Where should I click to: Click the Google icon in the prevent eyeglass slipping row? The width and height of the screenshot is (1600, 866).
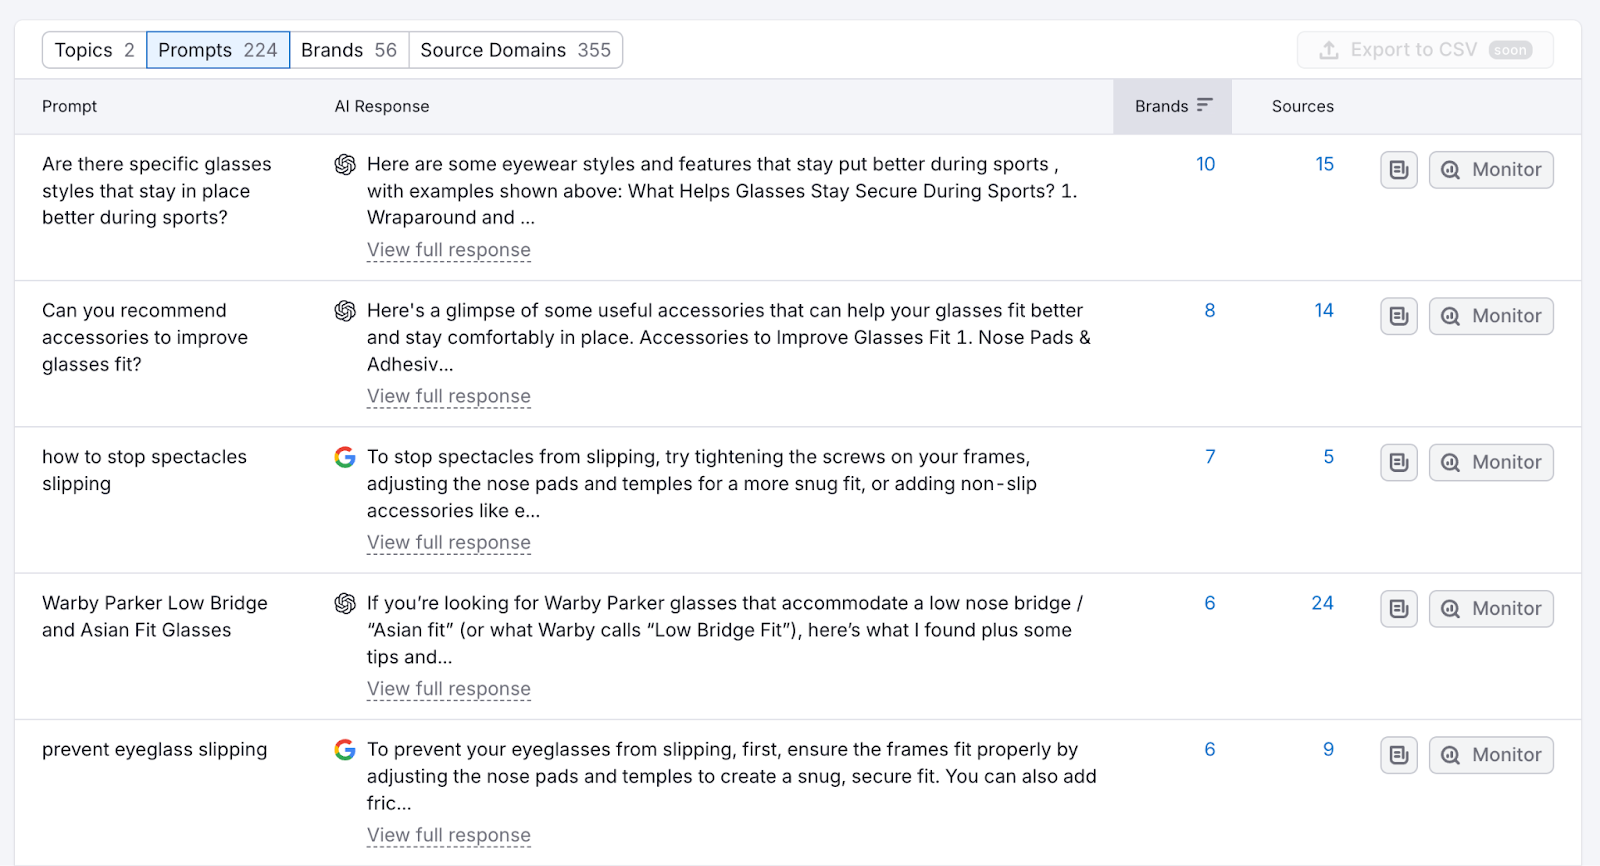[x=345, y=750]
